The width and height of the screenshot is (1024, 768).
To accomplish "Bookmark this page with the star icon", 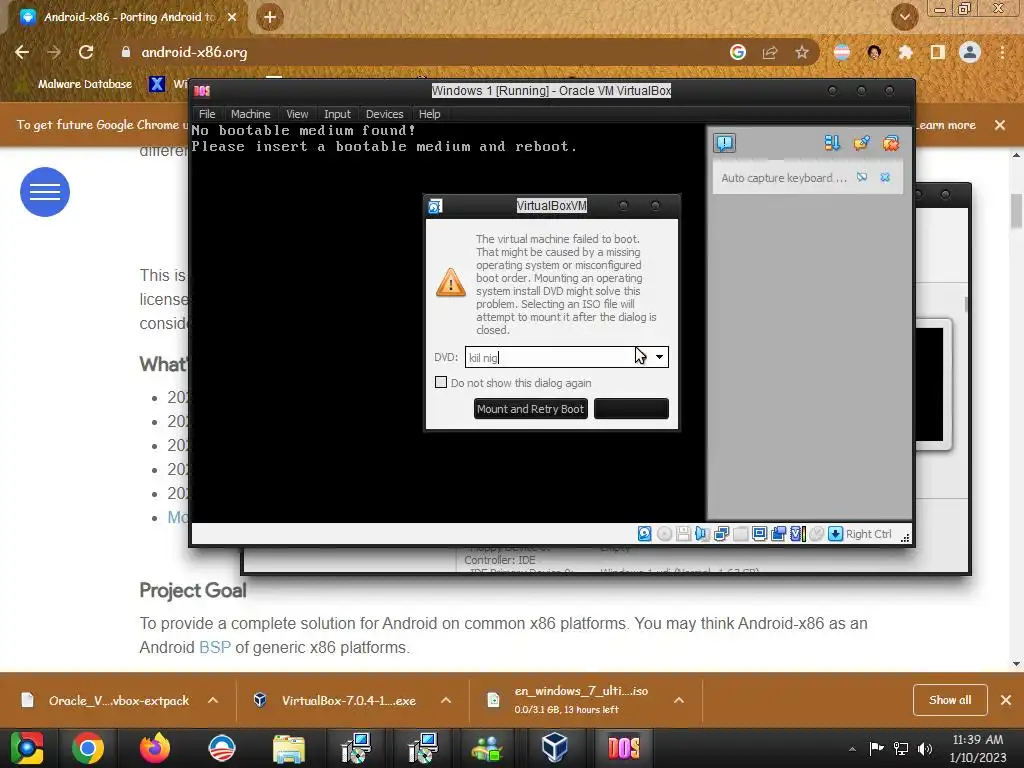I will click(802, 52).
